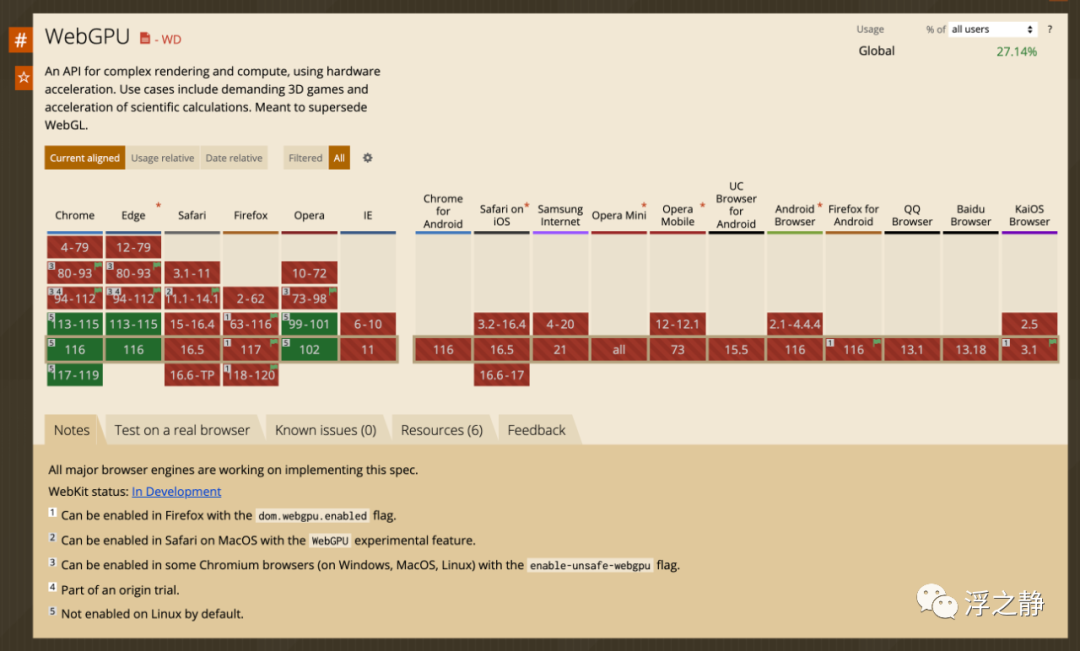Click the Firefox 2-62 version cell
1080x651 pixels.
click(x=251, y=298)
